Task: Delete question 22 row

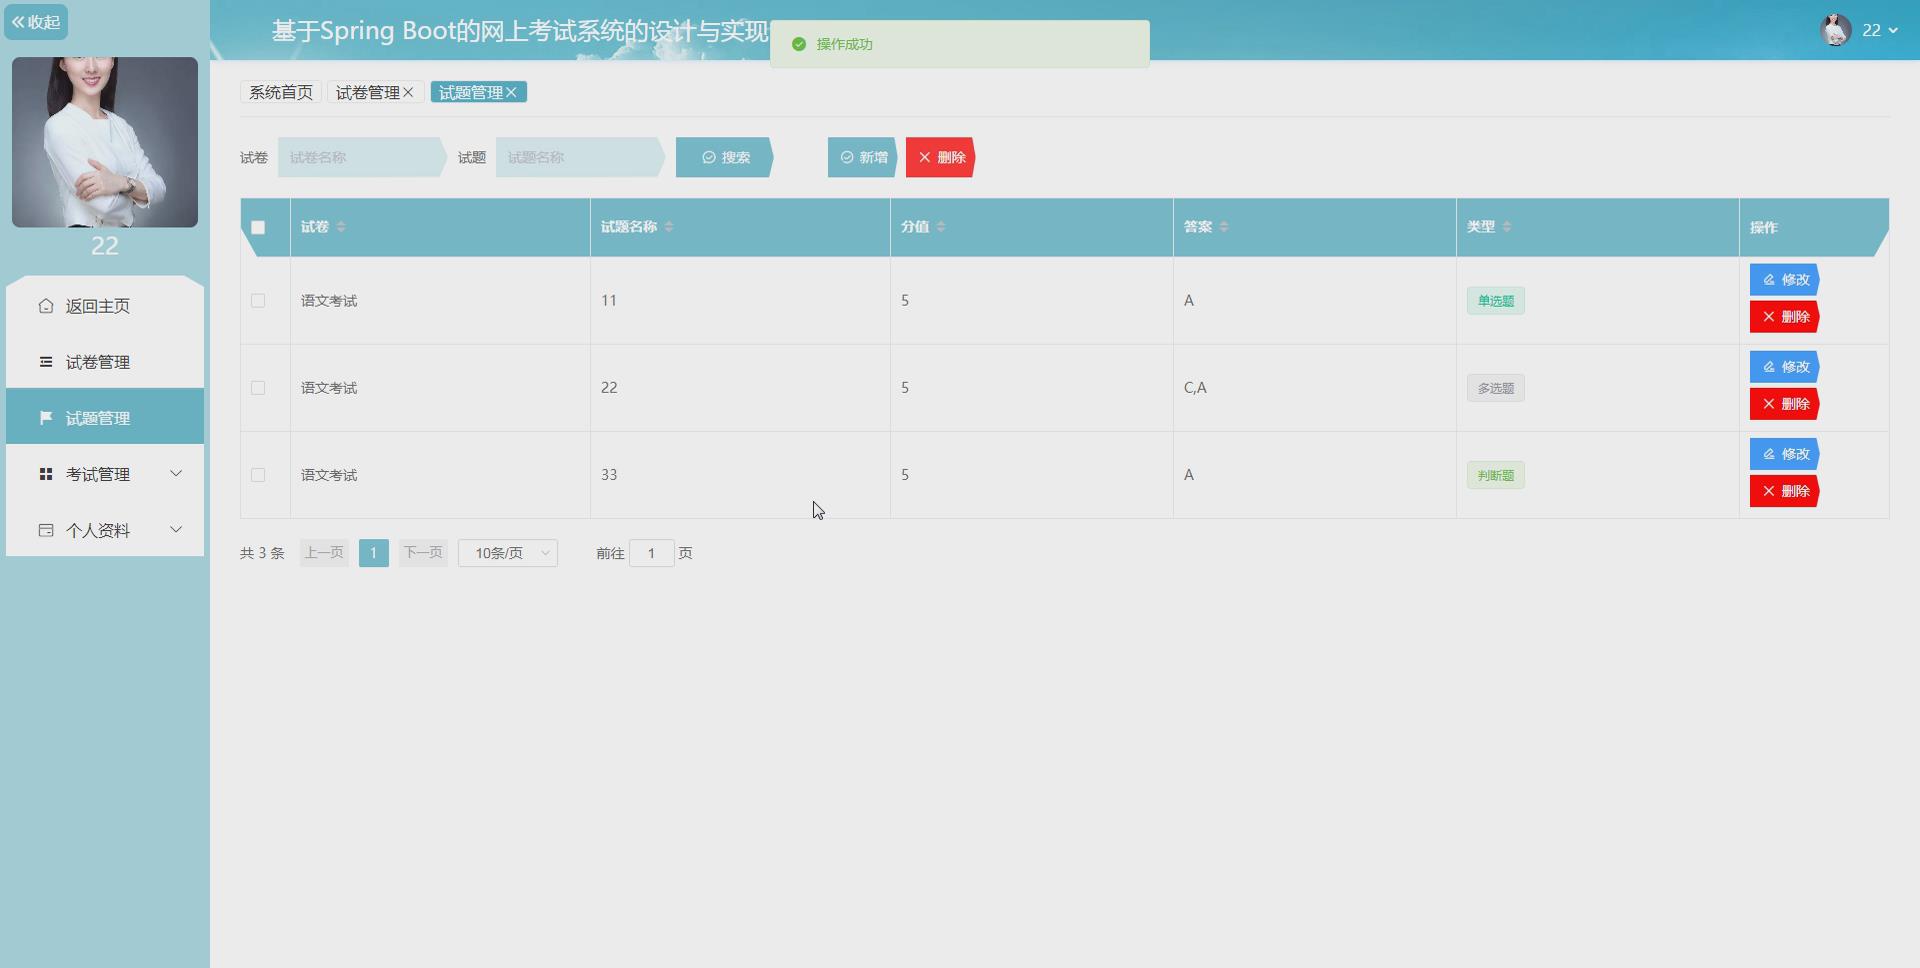Action: [1785, 404]
